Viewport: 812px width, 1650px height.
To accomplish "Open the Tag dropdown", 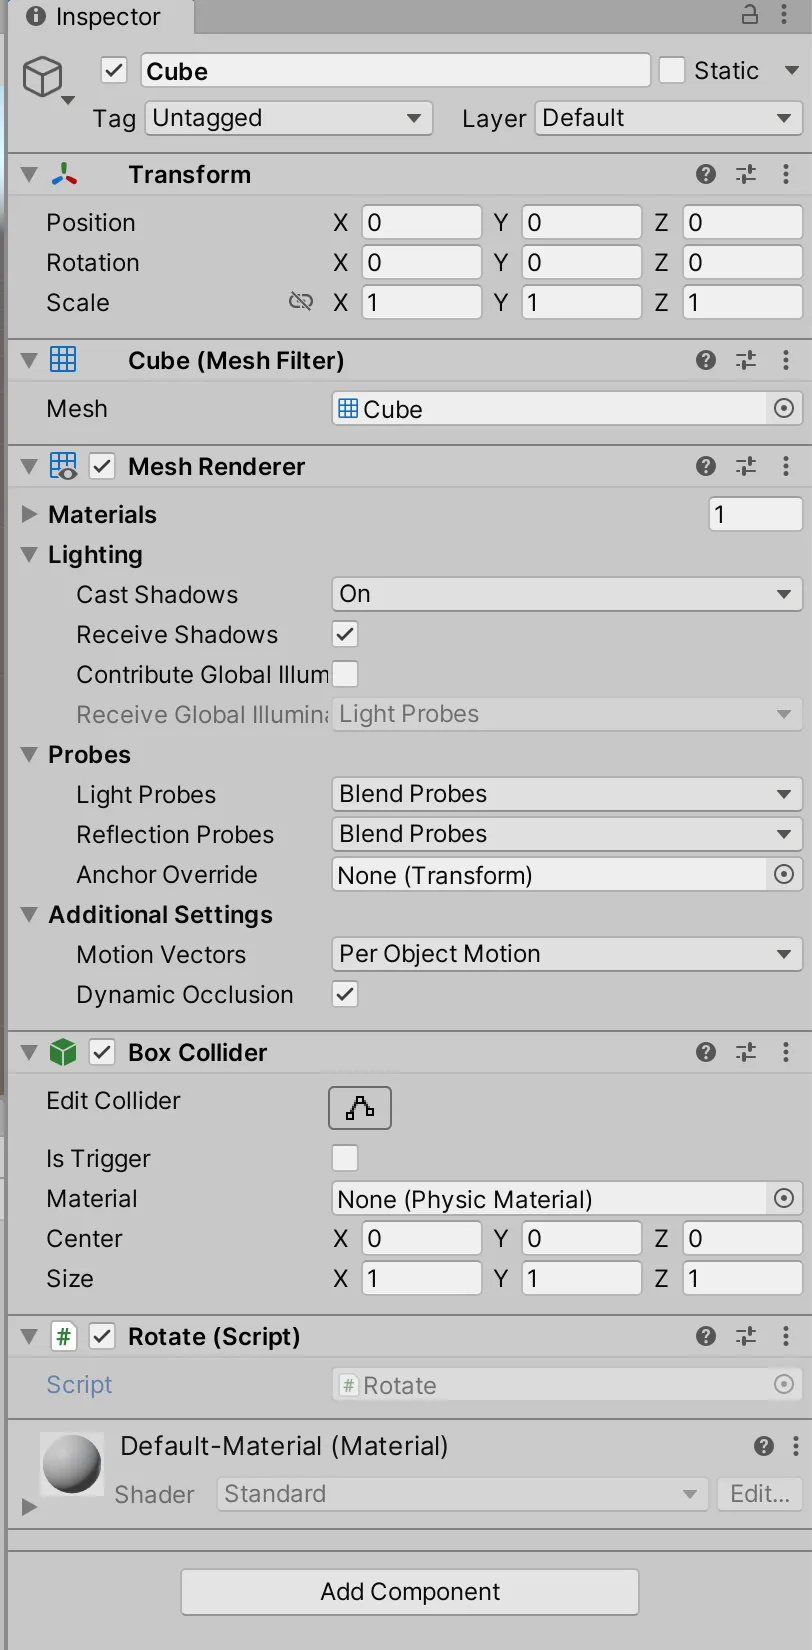I will tap(288, 118).
